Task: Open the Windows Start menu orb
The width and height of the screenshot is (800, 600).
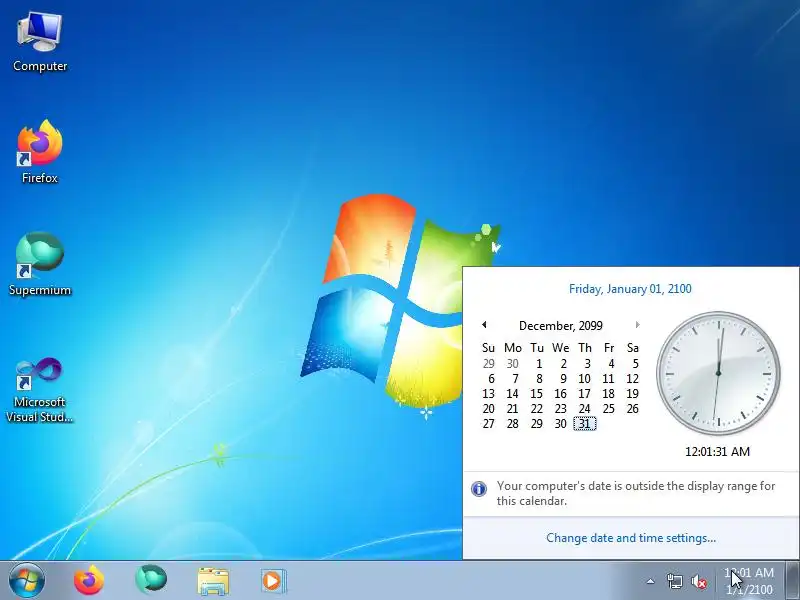Action: pyautogui.click(x=27, y=580)
